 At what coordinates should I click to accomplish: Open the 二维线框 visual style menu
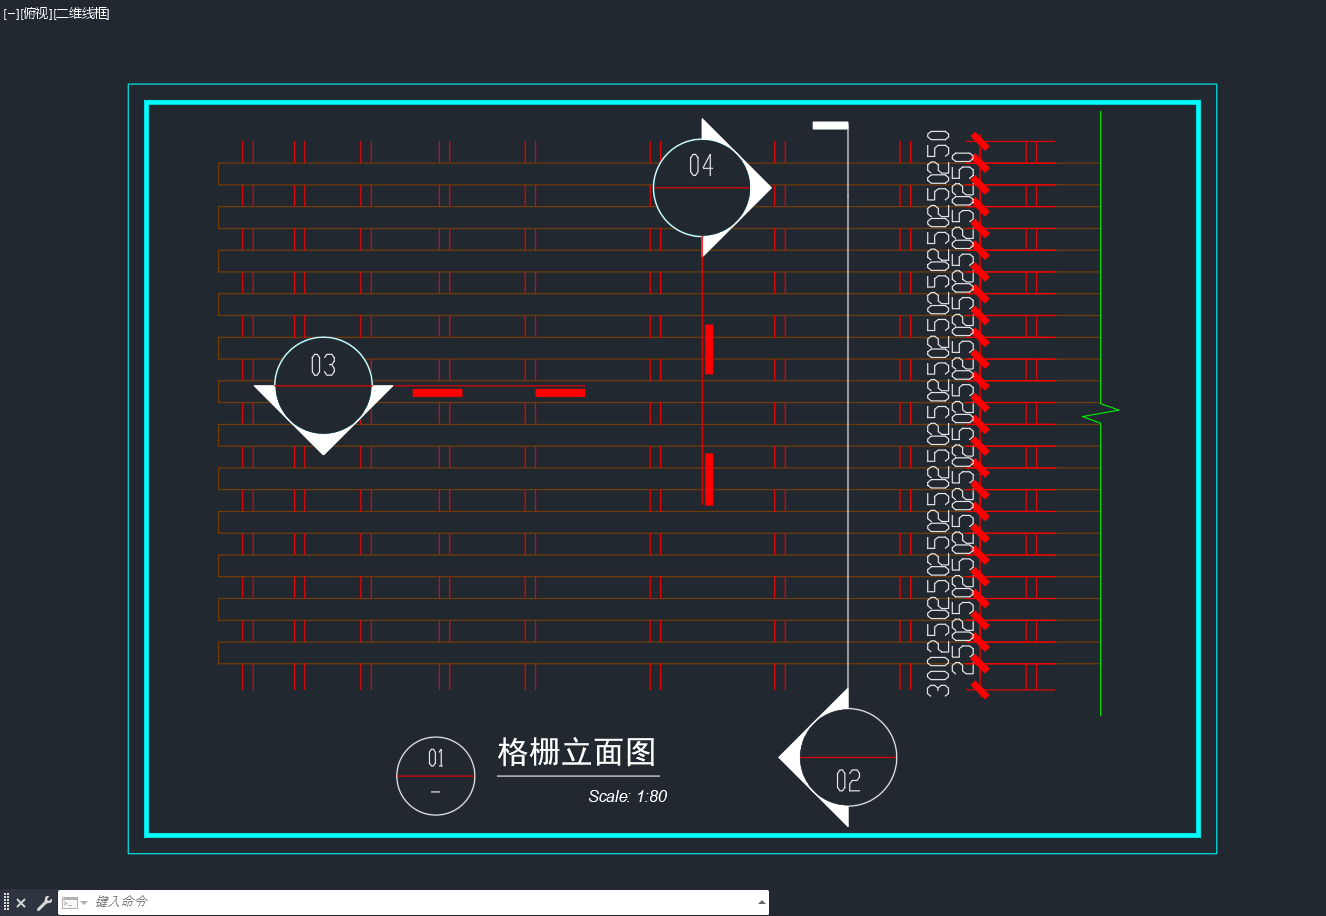[82, 14]
